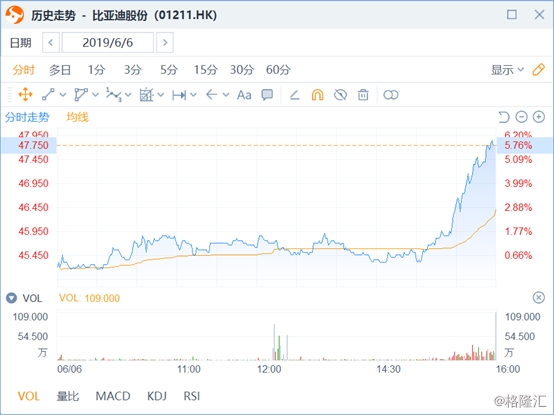
Task: Click the 均线 average line legend
Action: [77, 117]
